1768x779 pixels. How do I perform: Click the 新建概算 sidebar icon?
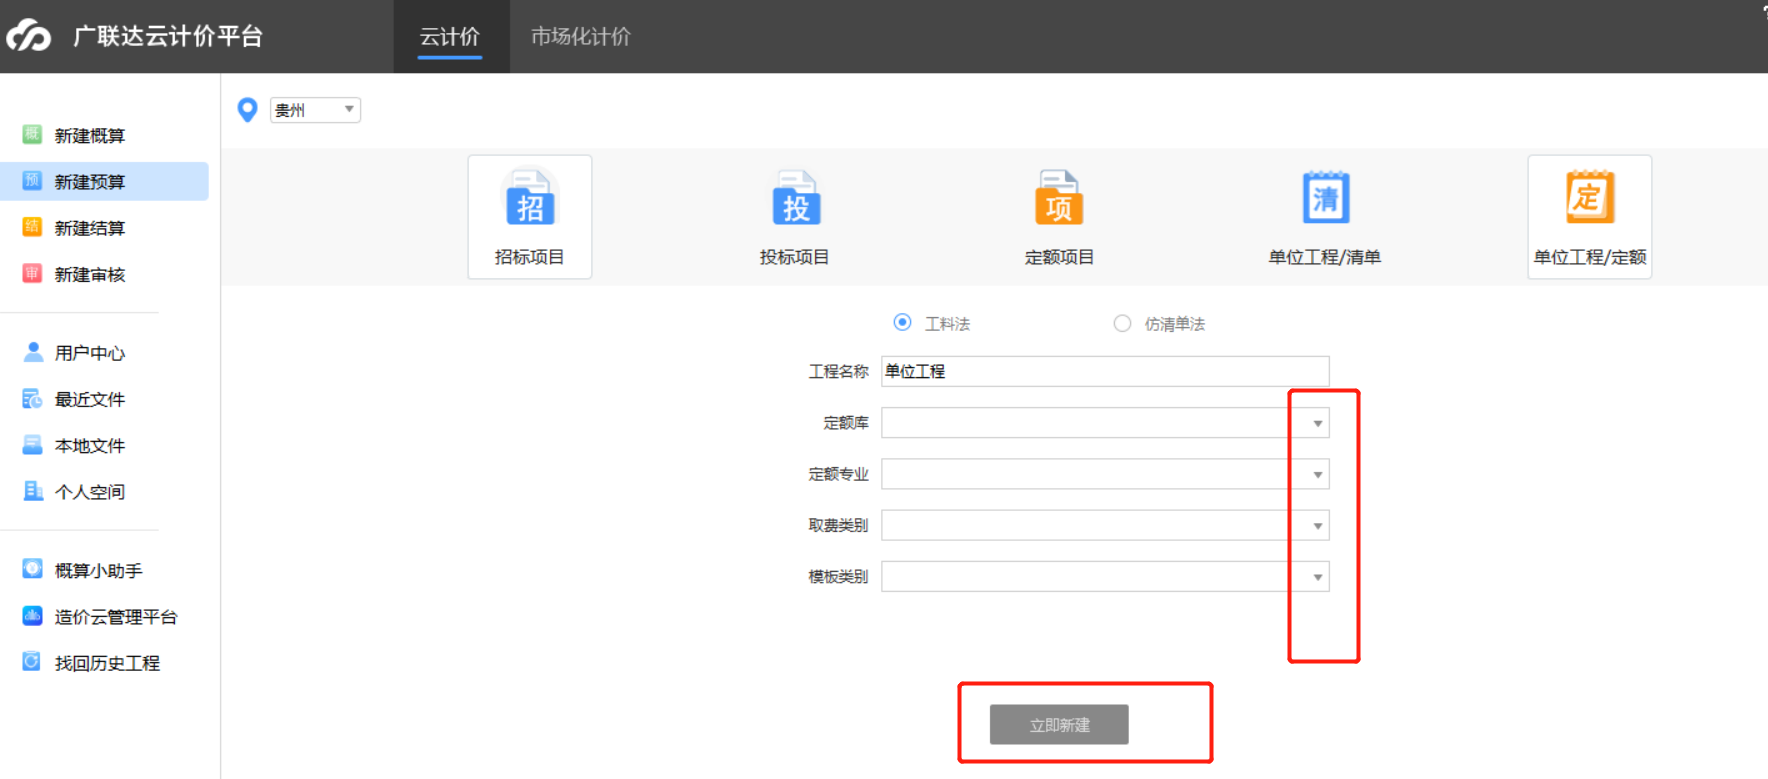tap(32, 134)
